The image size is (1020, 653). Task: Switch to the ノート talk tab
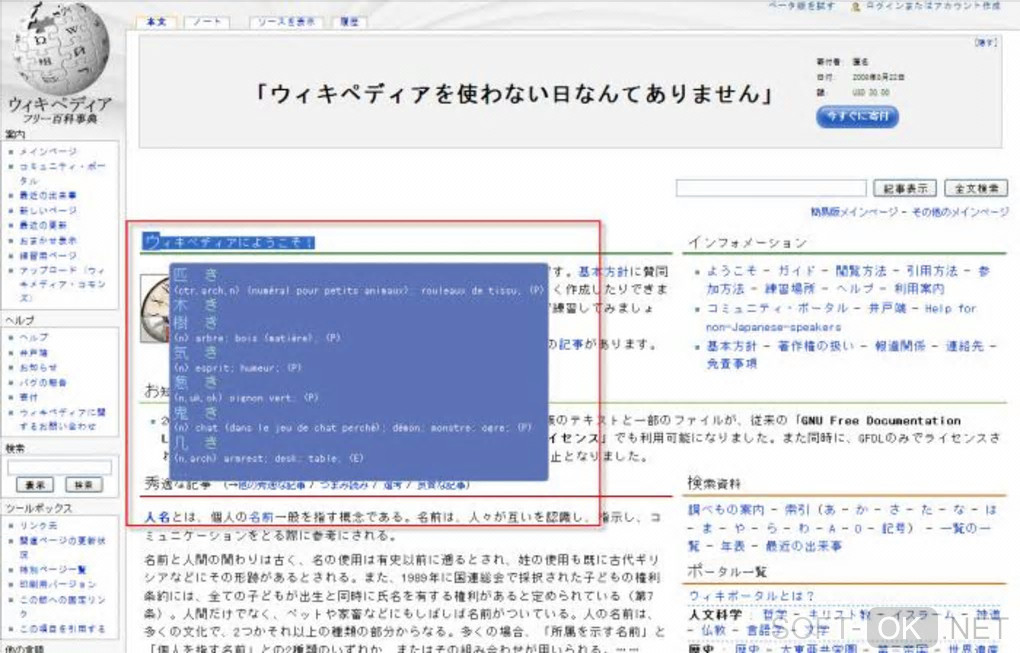point(207,22)
